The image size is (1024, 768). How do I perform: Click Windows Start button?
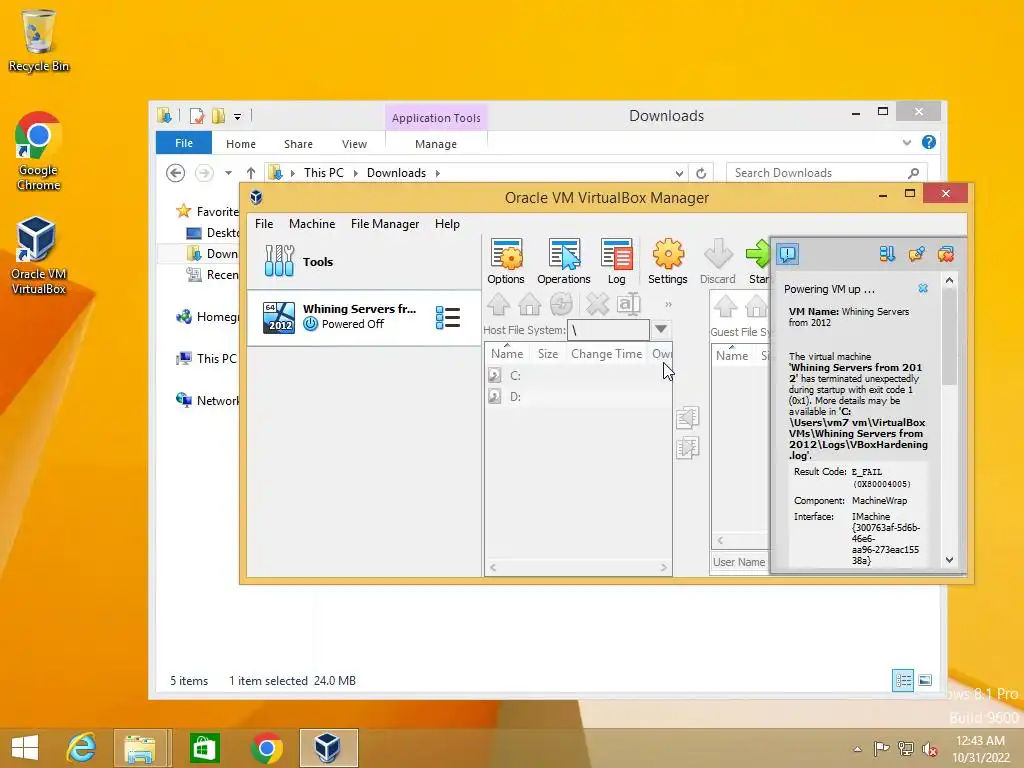25,748
